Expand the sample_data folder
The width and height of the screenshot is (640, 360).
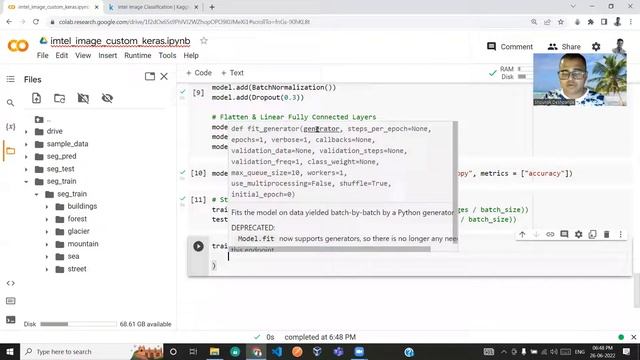point(26,144)
